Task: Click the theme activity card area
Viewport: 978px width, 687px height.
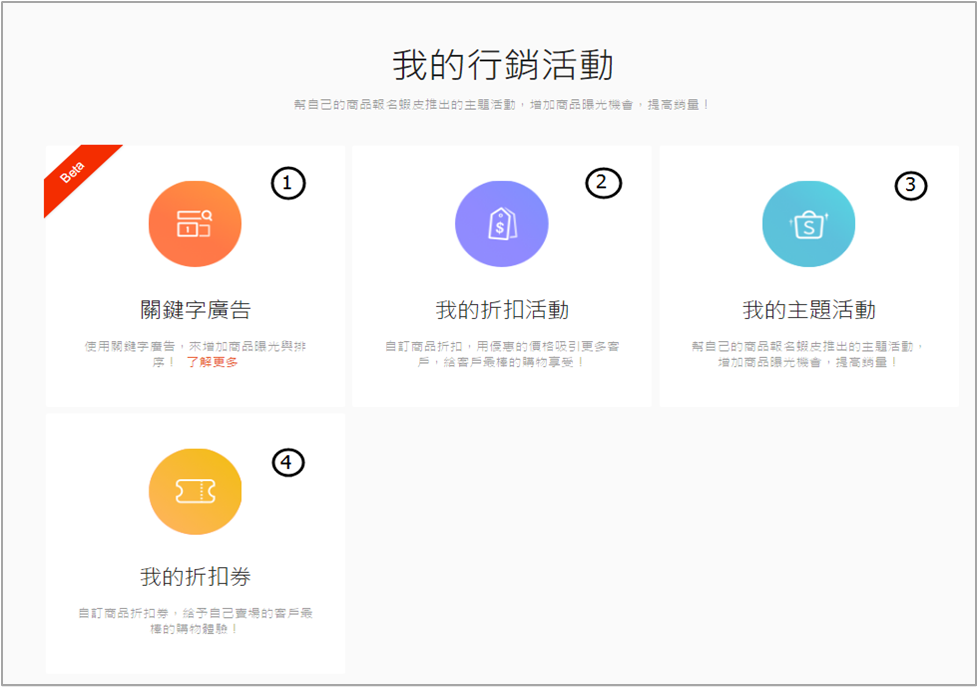Action: 809,275
